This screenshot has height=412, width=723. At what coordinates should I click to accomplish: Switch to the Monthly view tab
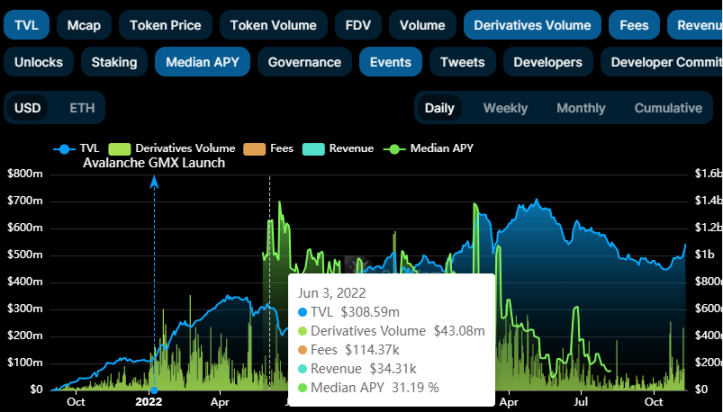[580, 108]
